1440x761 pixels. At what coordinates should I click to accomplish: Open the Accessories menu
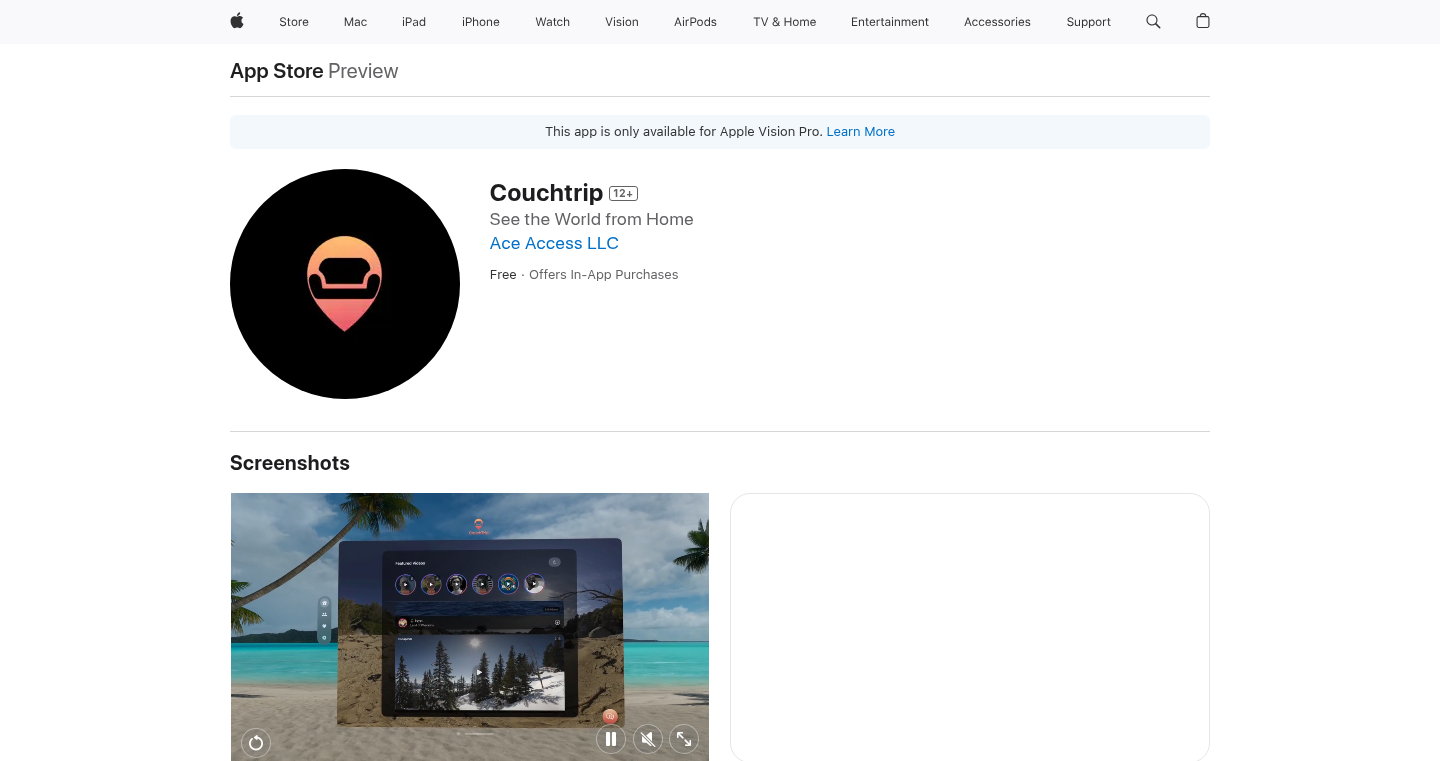(997, 22)
